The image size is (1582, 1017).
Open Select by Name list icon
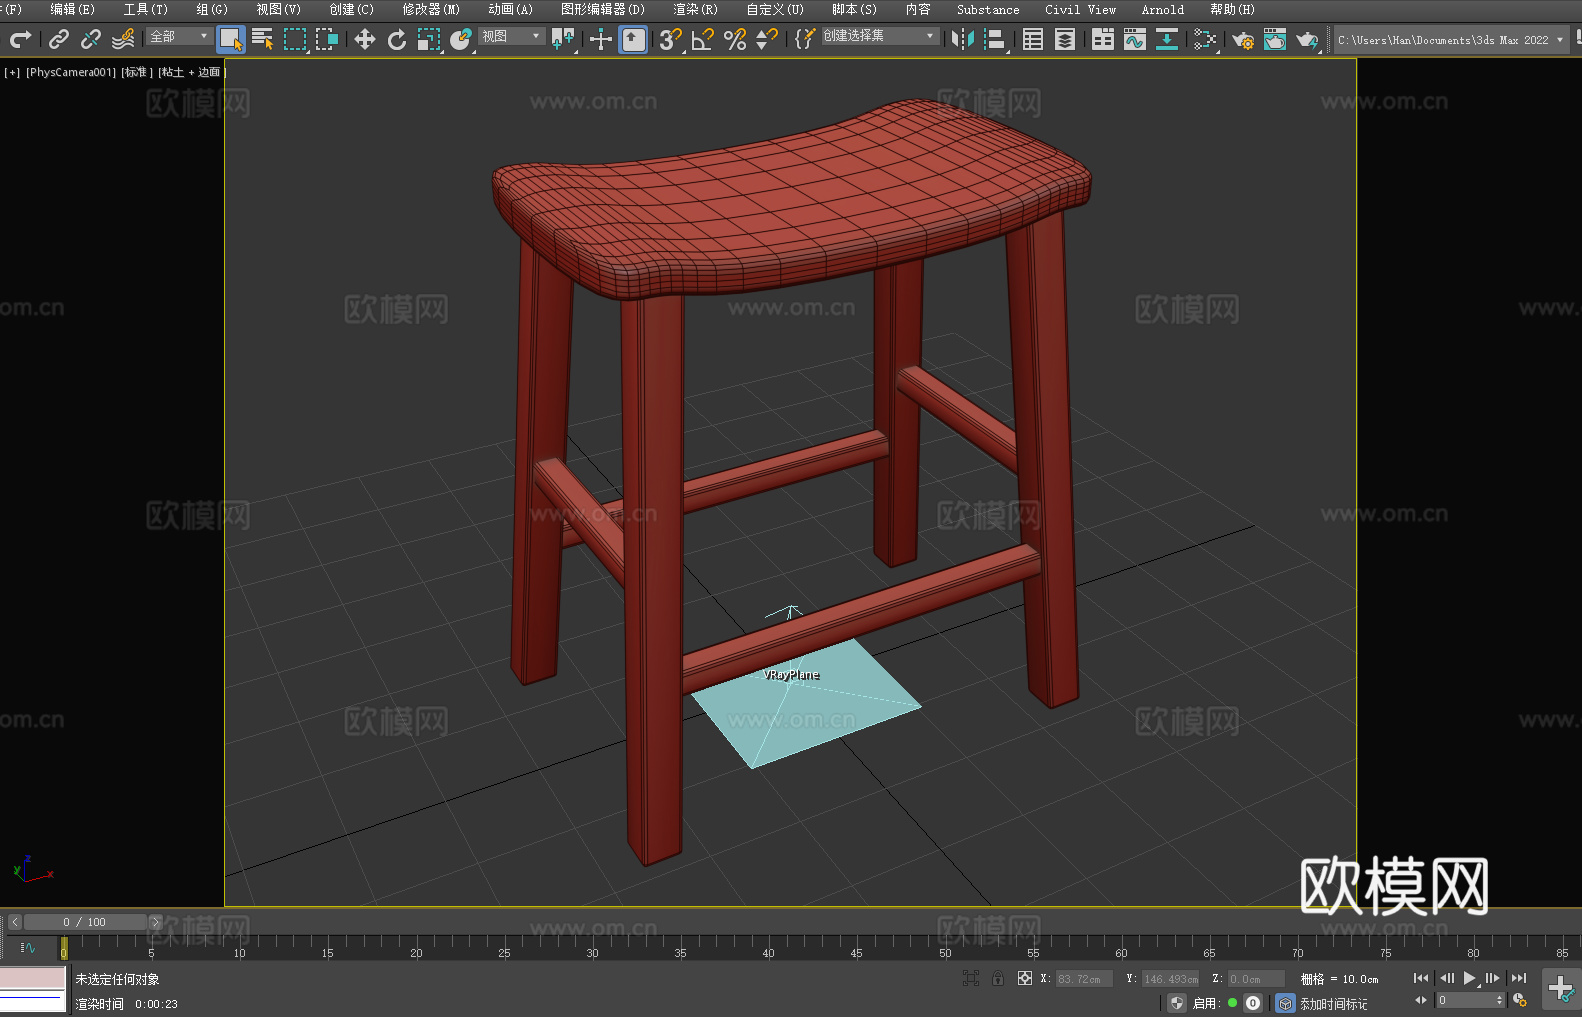tap(263, 39)
